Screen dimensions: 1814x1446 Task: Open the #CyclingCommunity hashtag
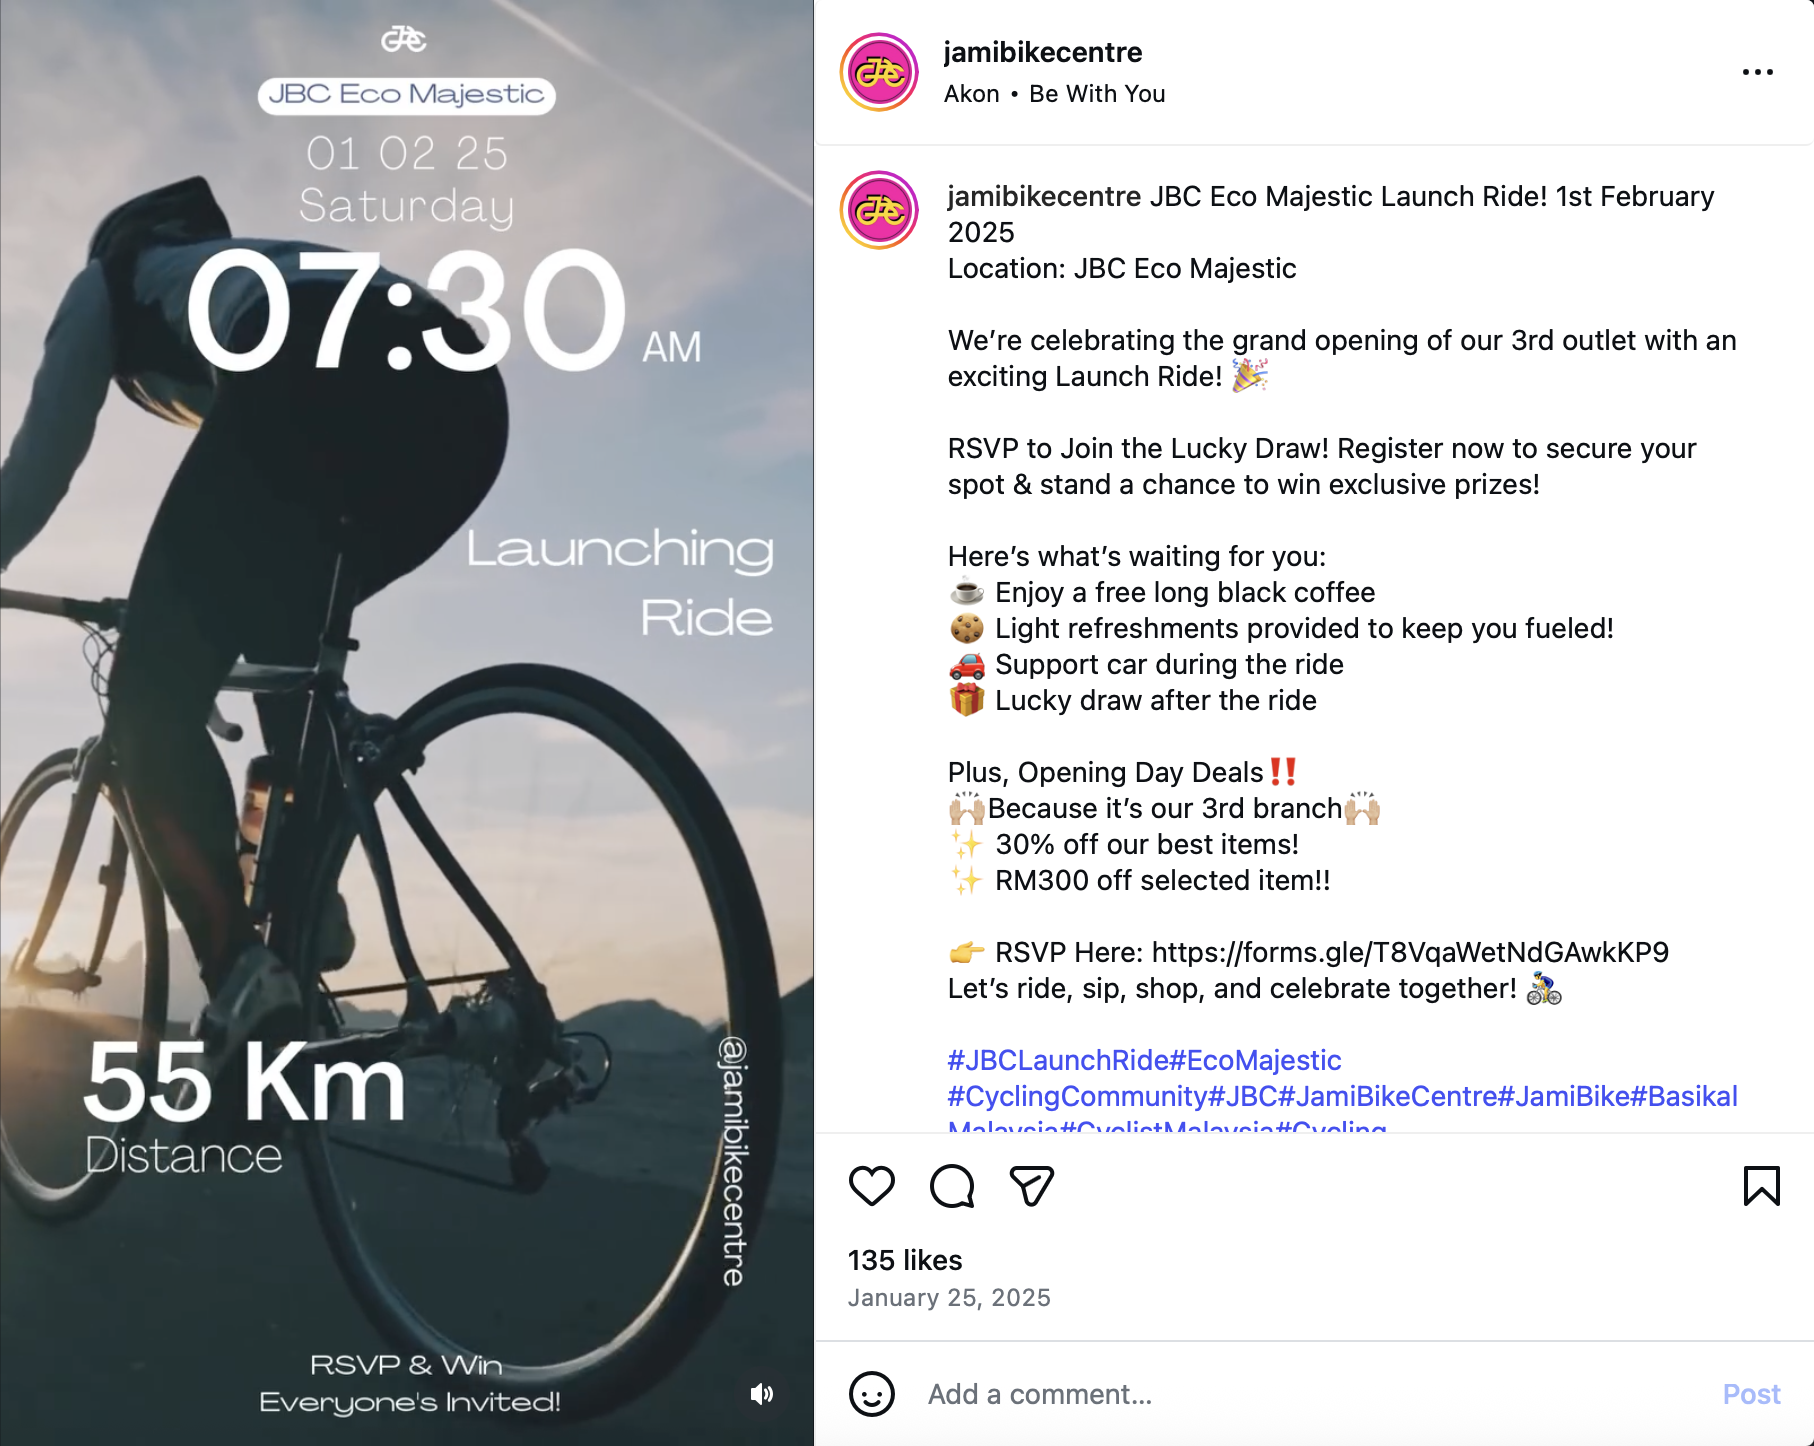(x=1078, y=1096)
